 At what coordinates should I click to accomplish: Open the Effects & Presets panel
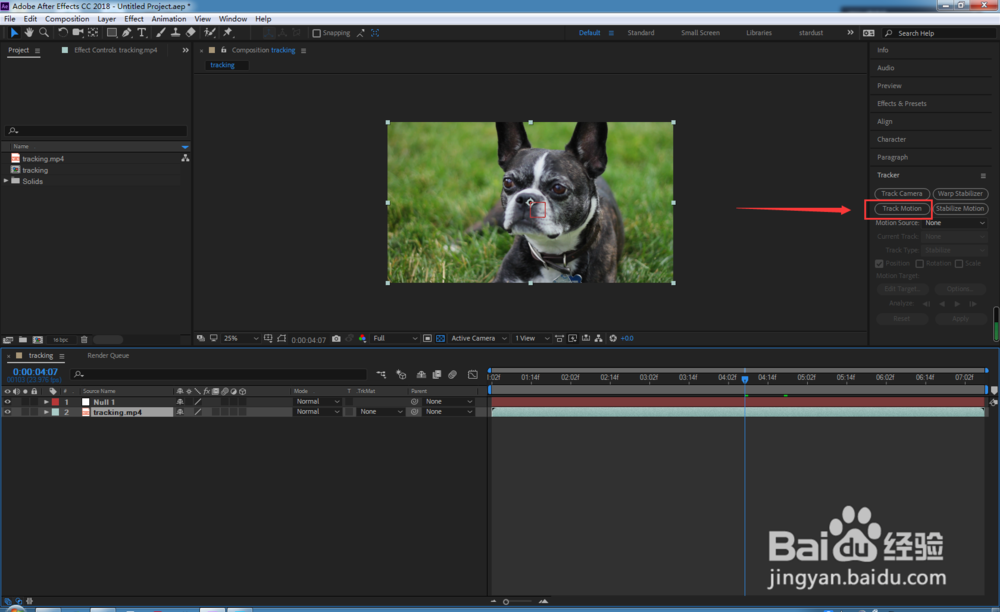pos(901,103)
